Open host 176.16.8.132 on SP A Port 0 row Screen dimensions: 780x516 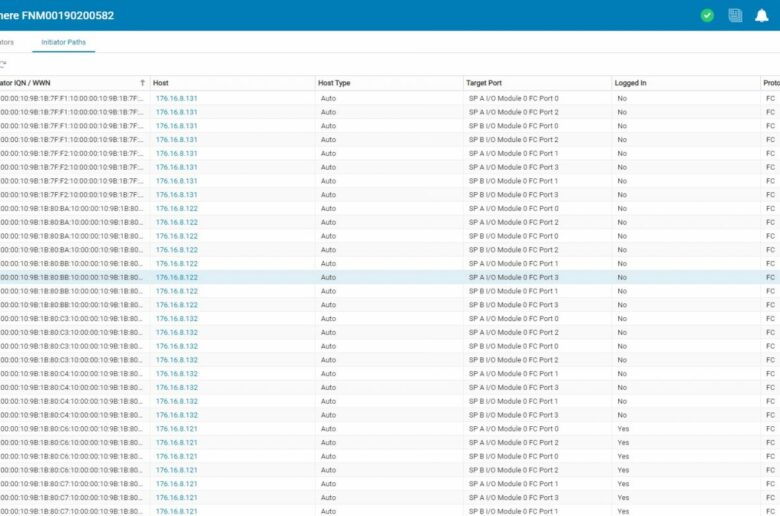pyautogui.click(x=177, y=319)
